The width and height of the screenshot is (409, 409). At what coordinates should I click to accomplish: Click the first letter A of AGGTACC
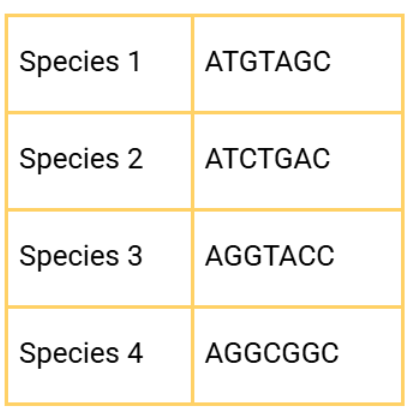(x=214, y=256)
